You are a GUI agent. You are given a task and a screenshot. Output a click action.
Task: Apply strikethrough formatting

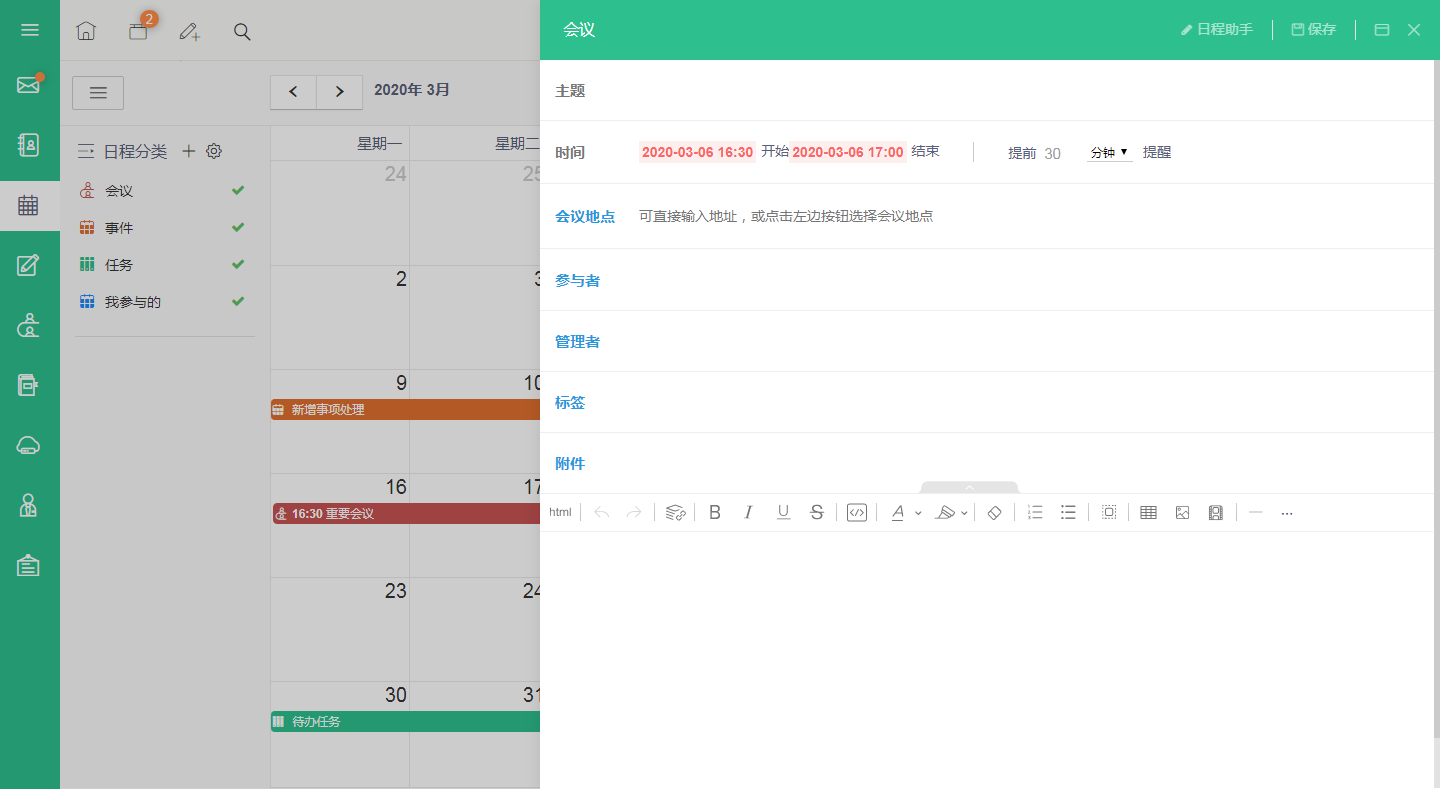(x=817, y=512)
